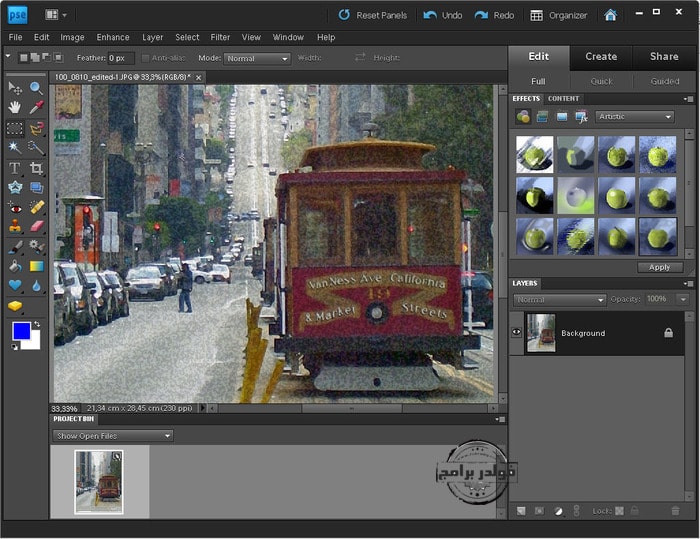
Task: Show Filters in the Effects panel
Action: (x=523, y=117)
